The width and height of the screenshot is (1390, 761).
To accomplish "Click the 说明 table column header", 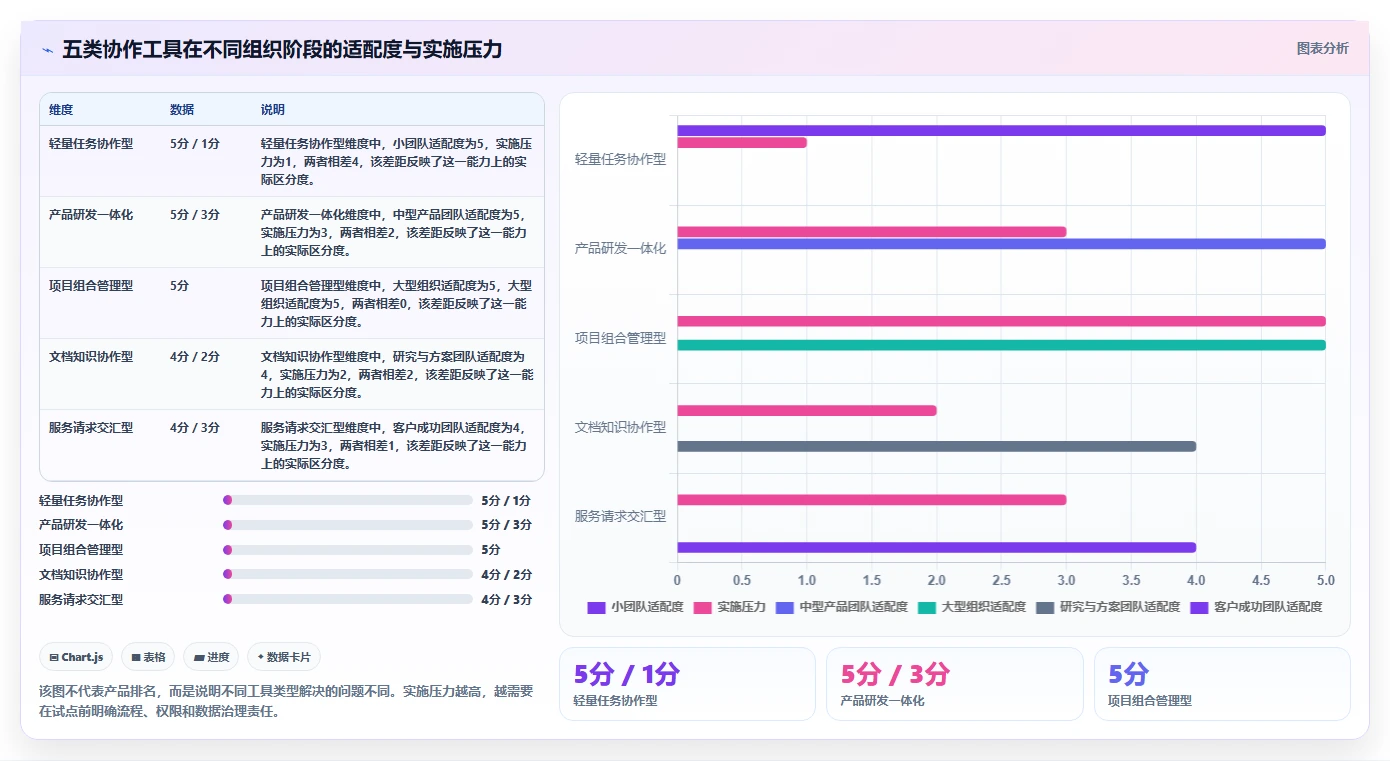I will (x=273, y=110).
